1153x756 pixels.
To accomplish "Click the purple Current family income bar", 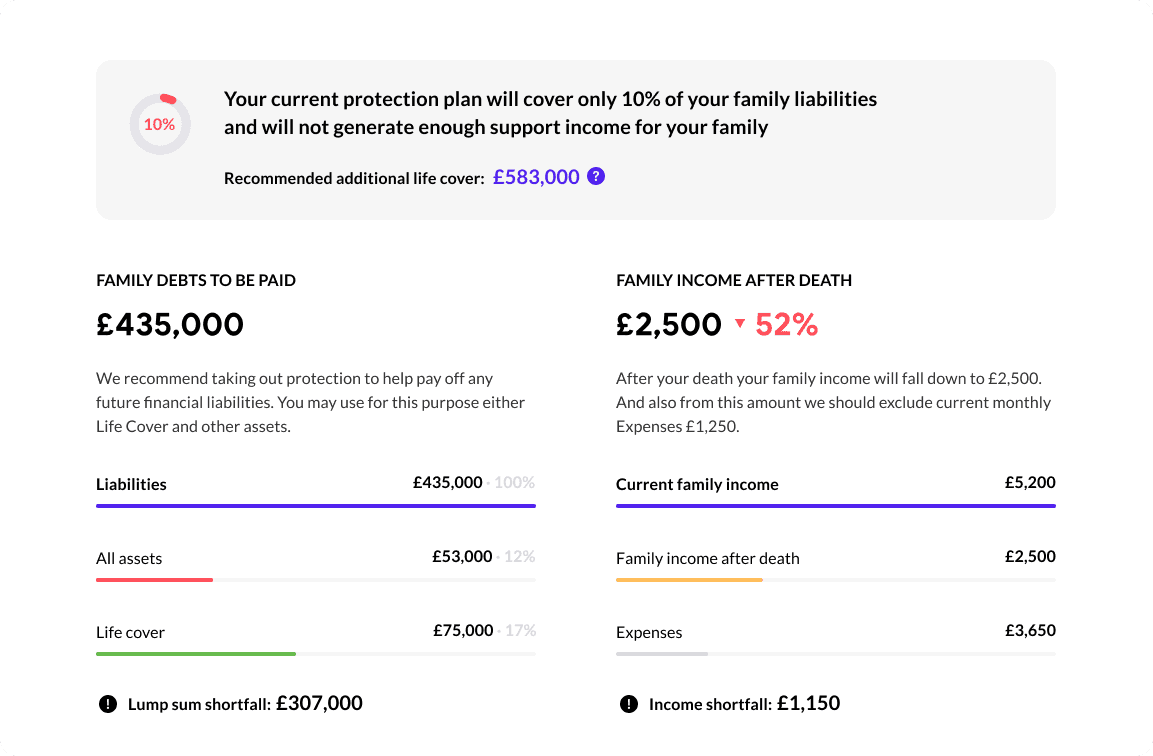I will coord(836,506).
